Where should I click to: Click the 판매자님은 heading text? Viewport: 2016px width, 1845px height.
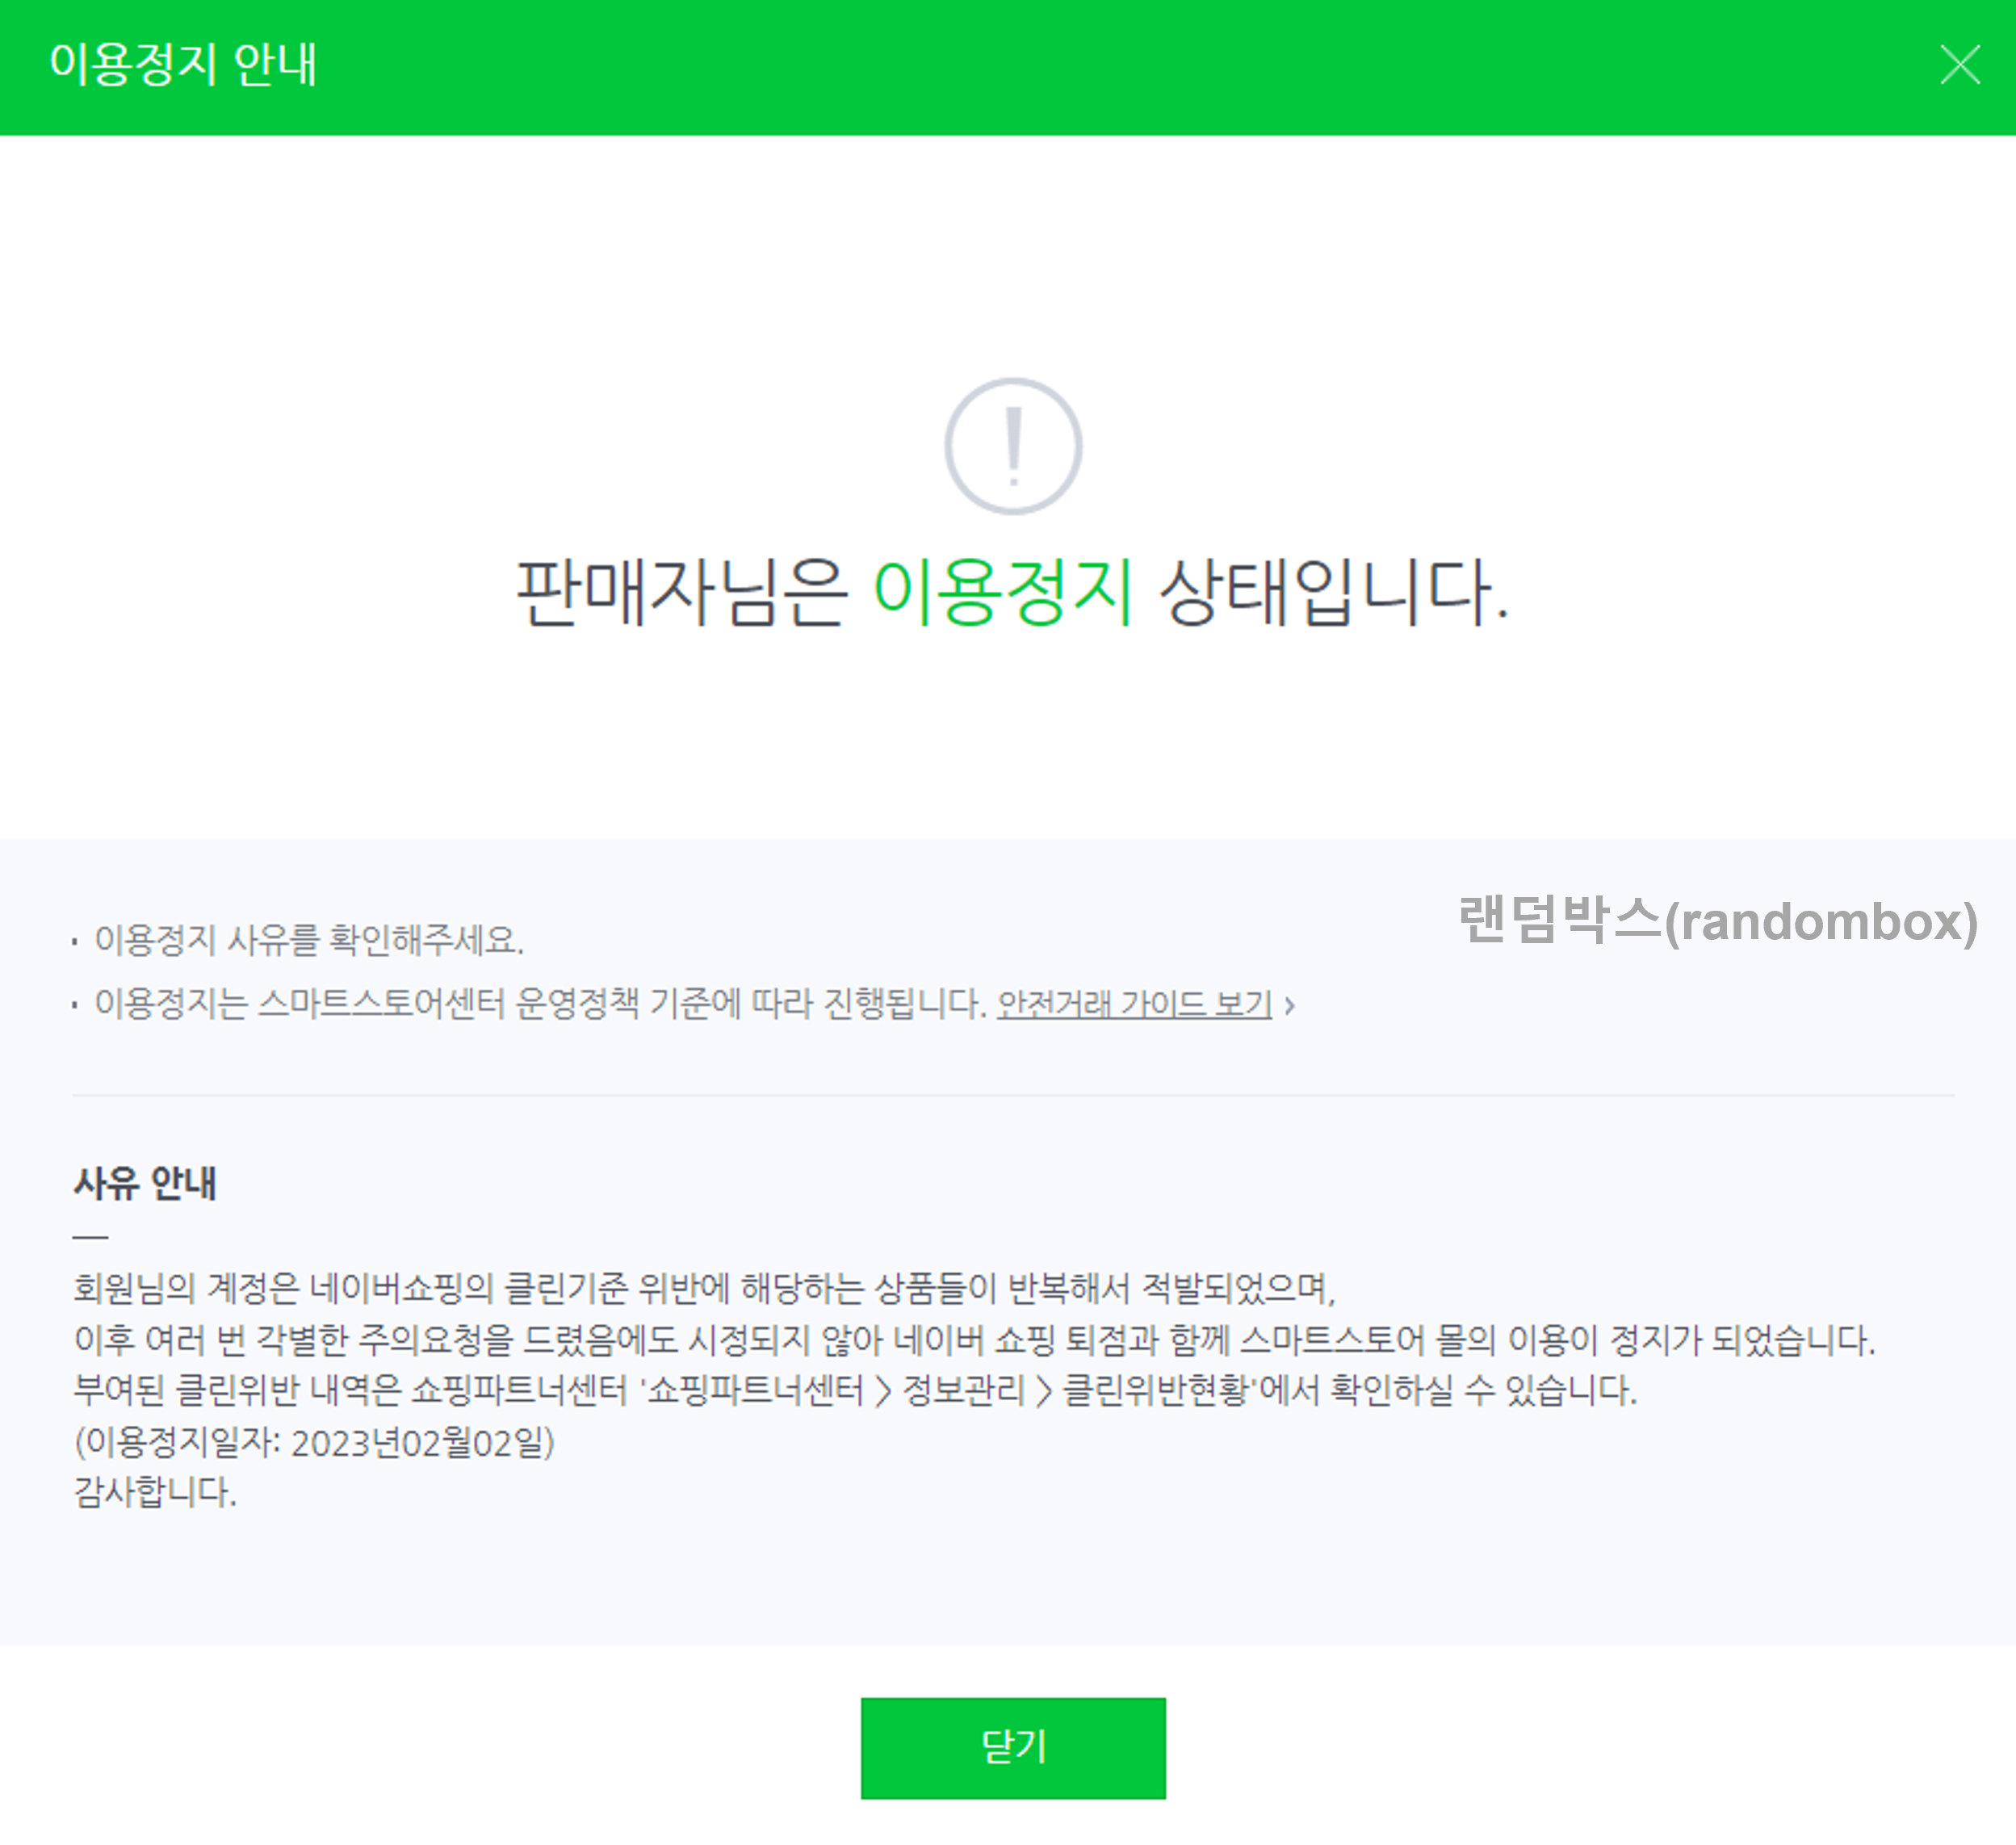click(x=682, y=592)
